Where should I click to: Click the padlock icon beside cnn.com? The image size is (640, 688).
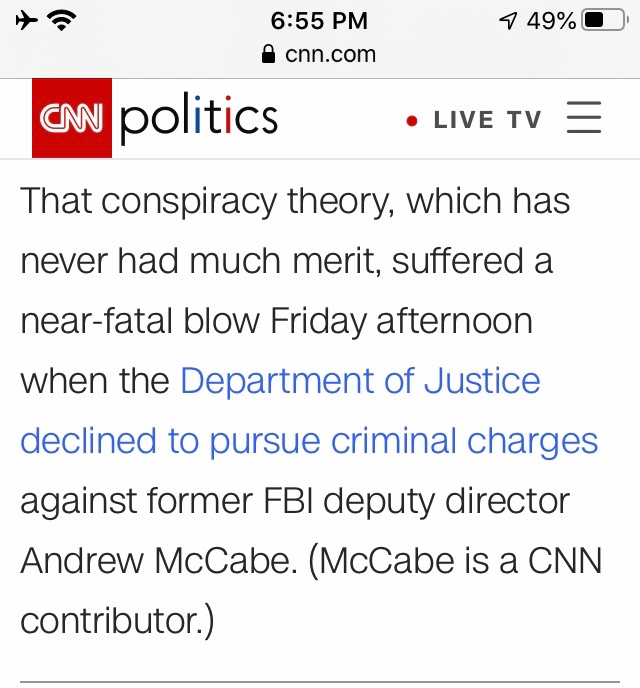point(267,55)
